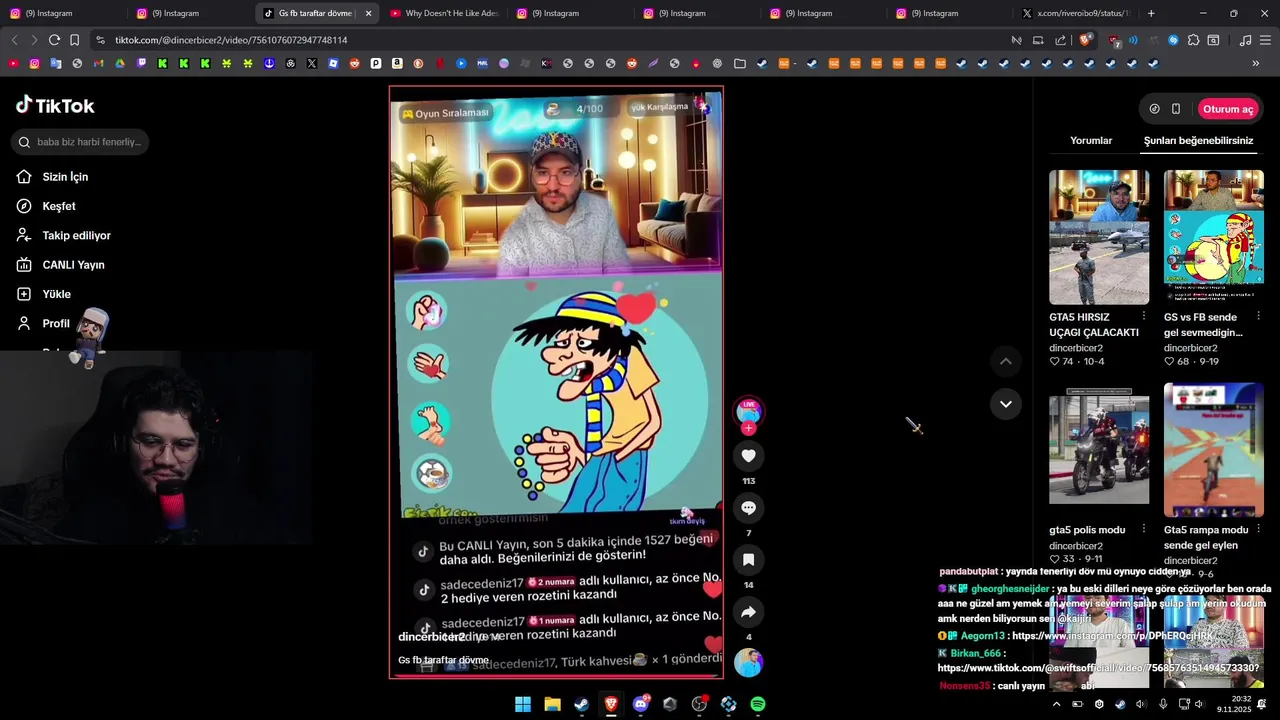Viewport: 1280px width, 720px height.
Task: Open the get-app phone icon
Action: click(x=1176, y=109)
